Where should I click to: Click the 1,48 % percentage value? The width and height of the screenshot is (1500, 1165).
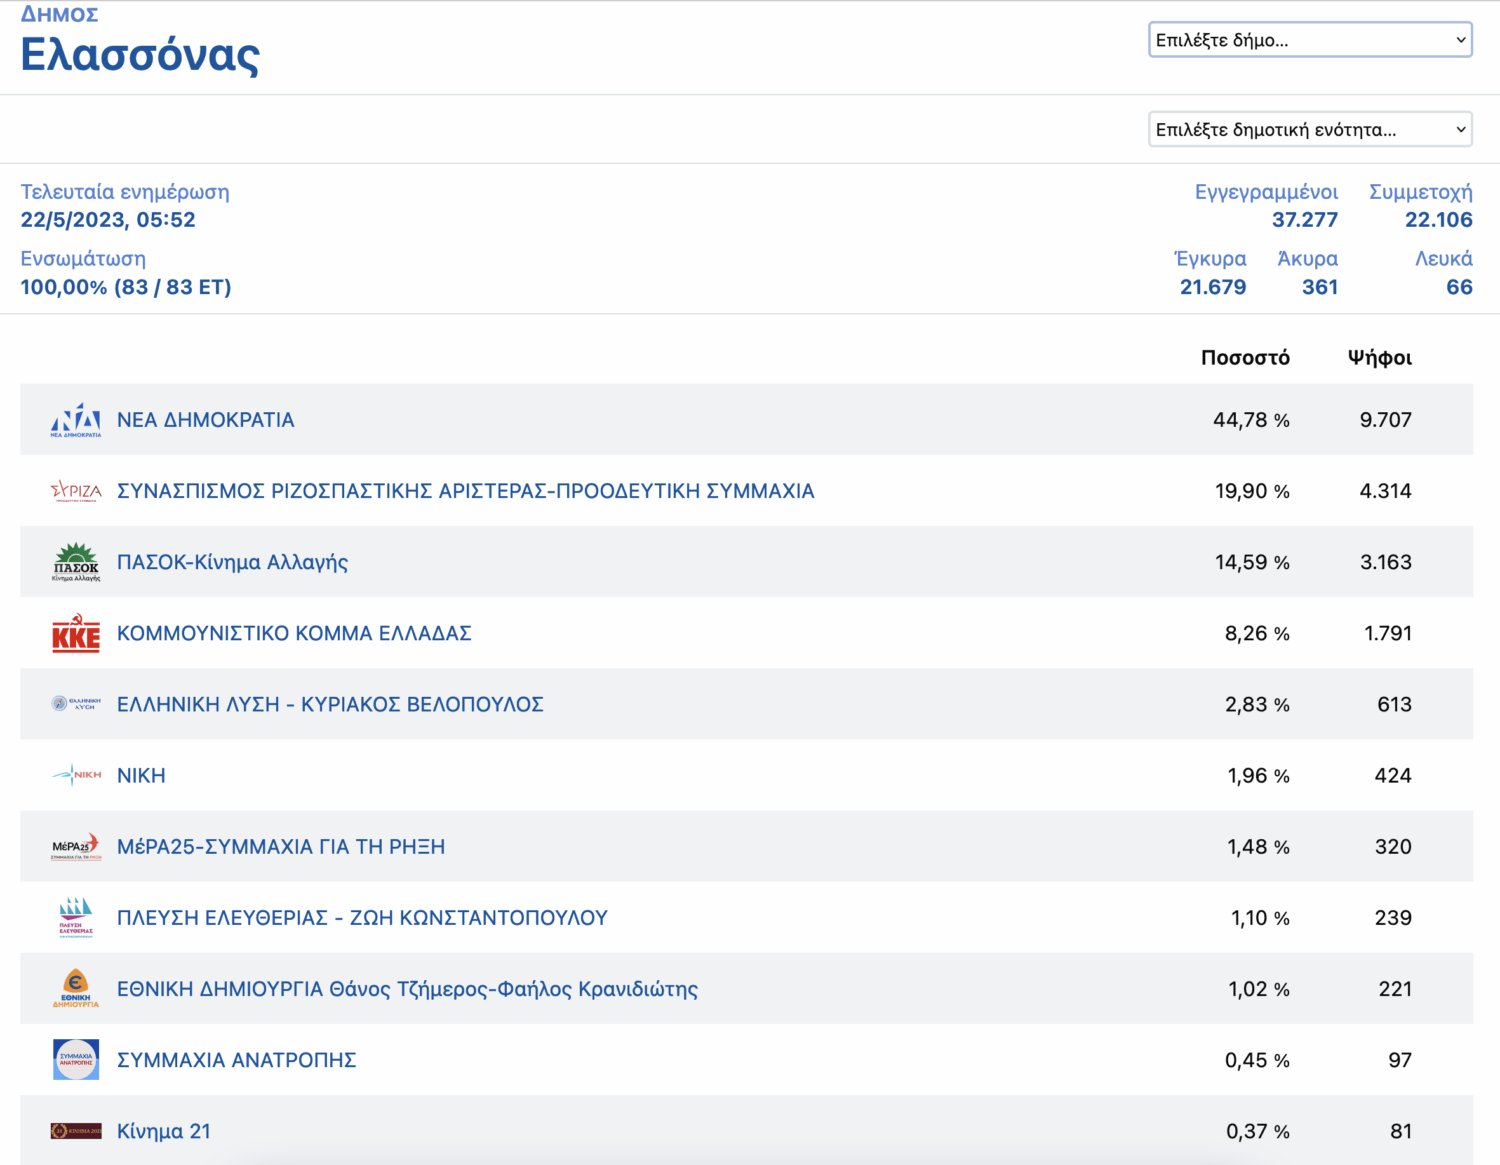[x=1258, y=846]
